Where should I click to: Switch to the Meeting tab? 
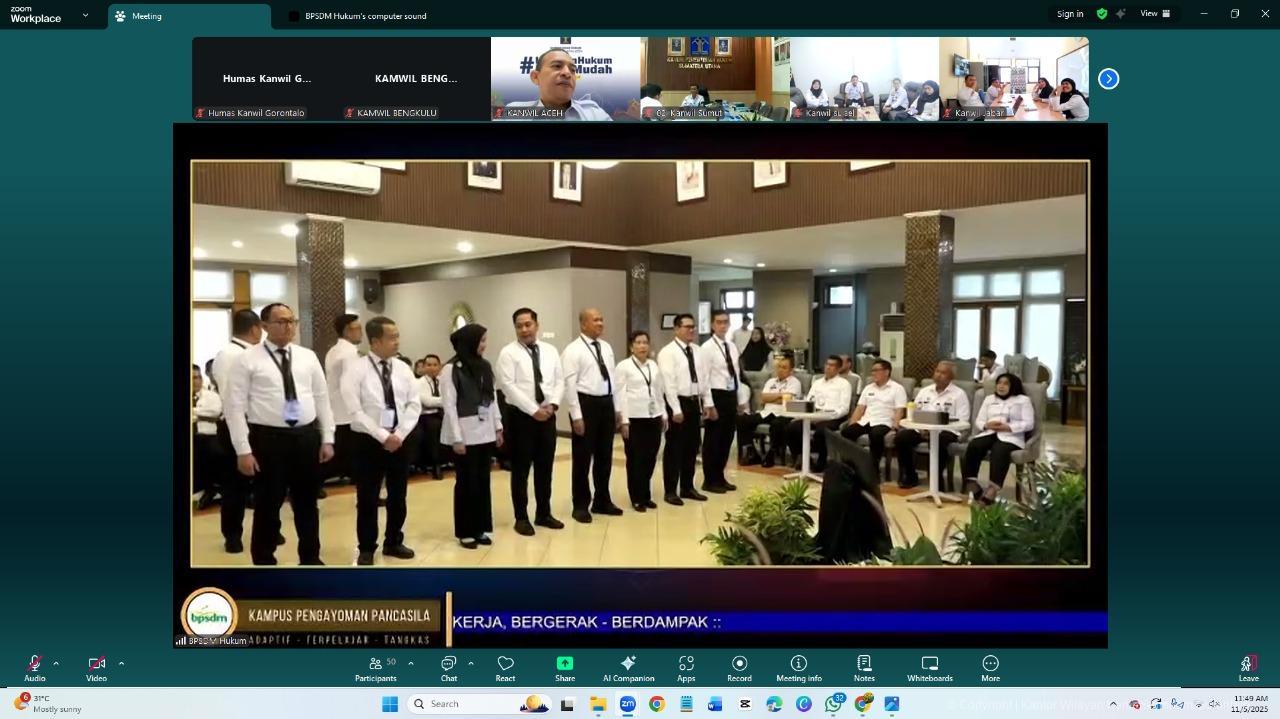coord(146,16)
